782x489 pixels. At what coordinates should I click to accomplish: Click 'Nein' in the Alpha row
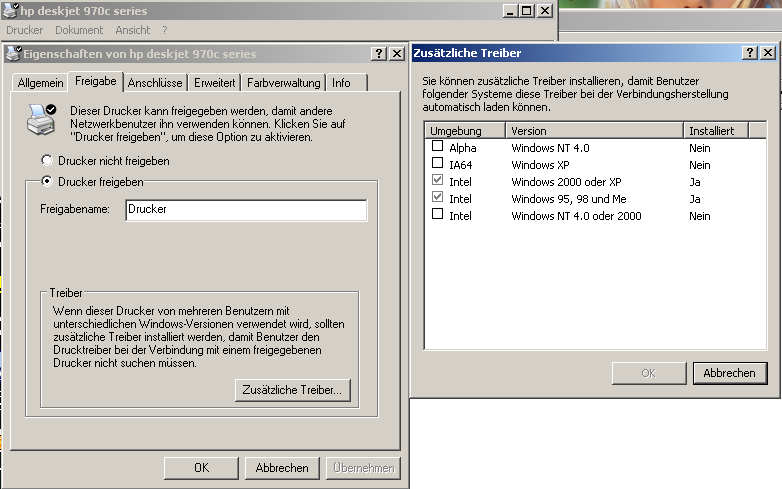[x=700, y=148]
